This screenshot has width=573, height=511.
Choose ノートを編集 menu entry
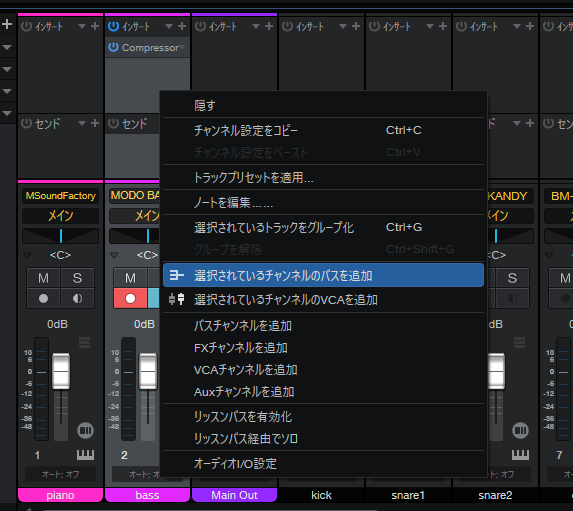point(323,202)
